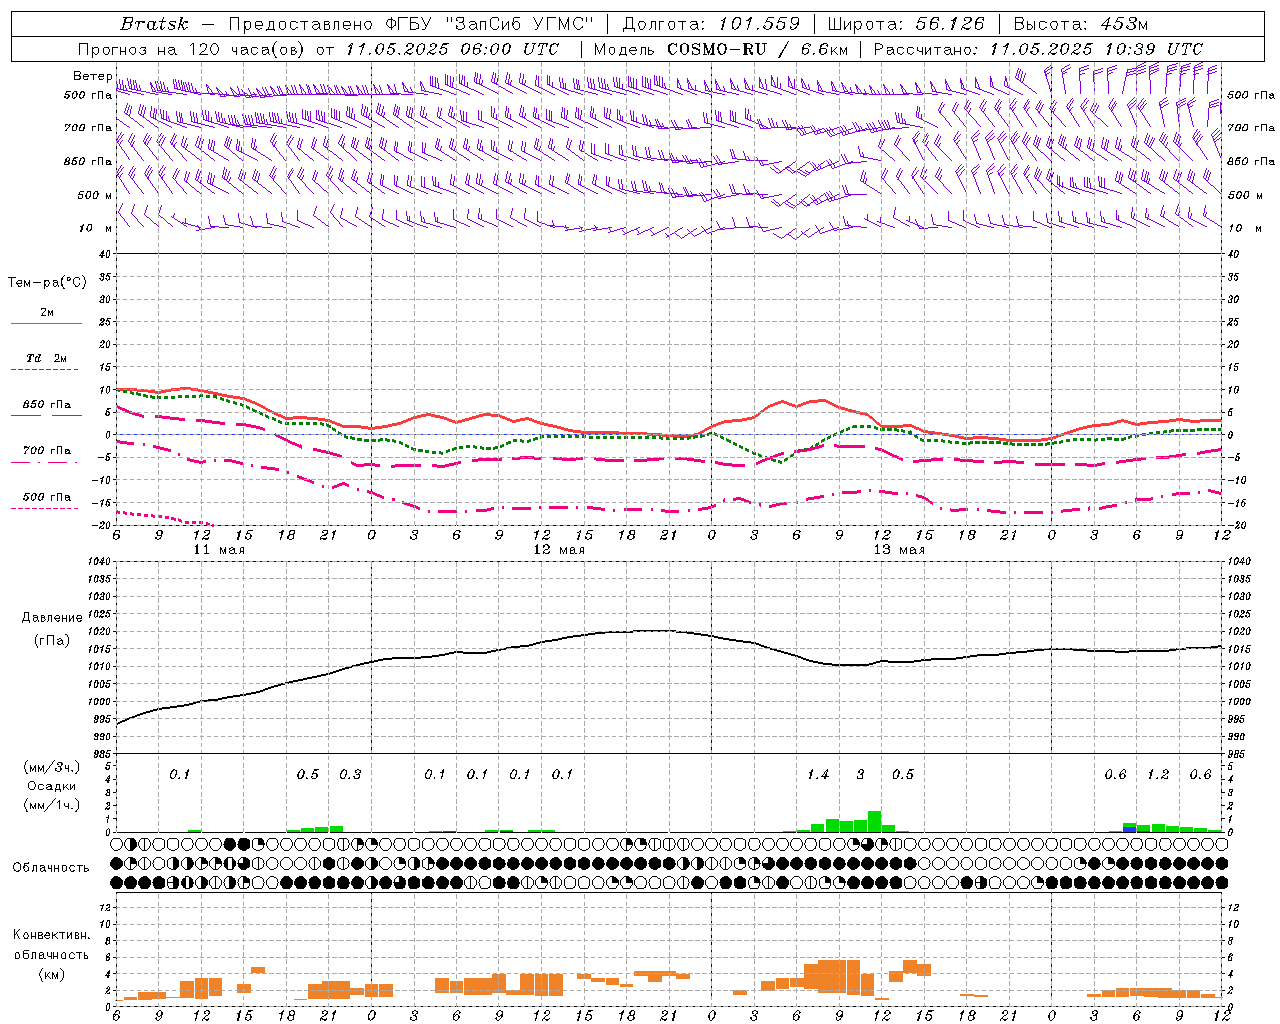Click the 850 гПа temperature legend entry
The height and width of the screenshot is (1024, 1280).
[47, 405]
